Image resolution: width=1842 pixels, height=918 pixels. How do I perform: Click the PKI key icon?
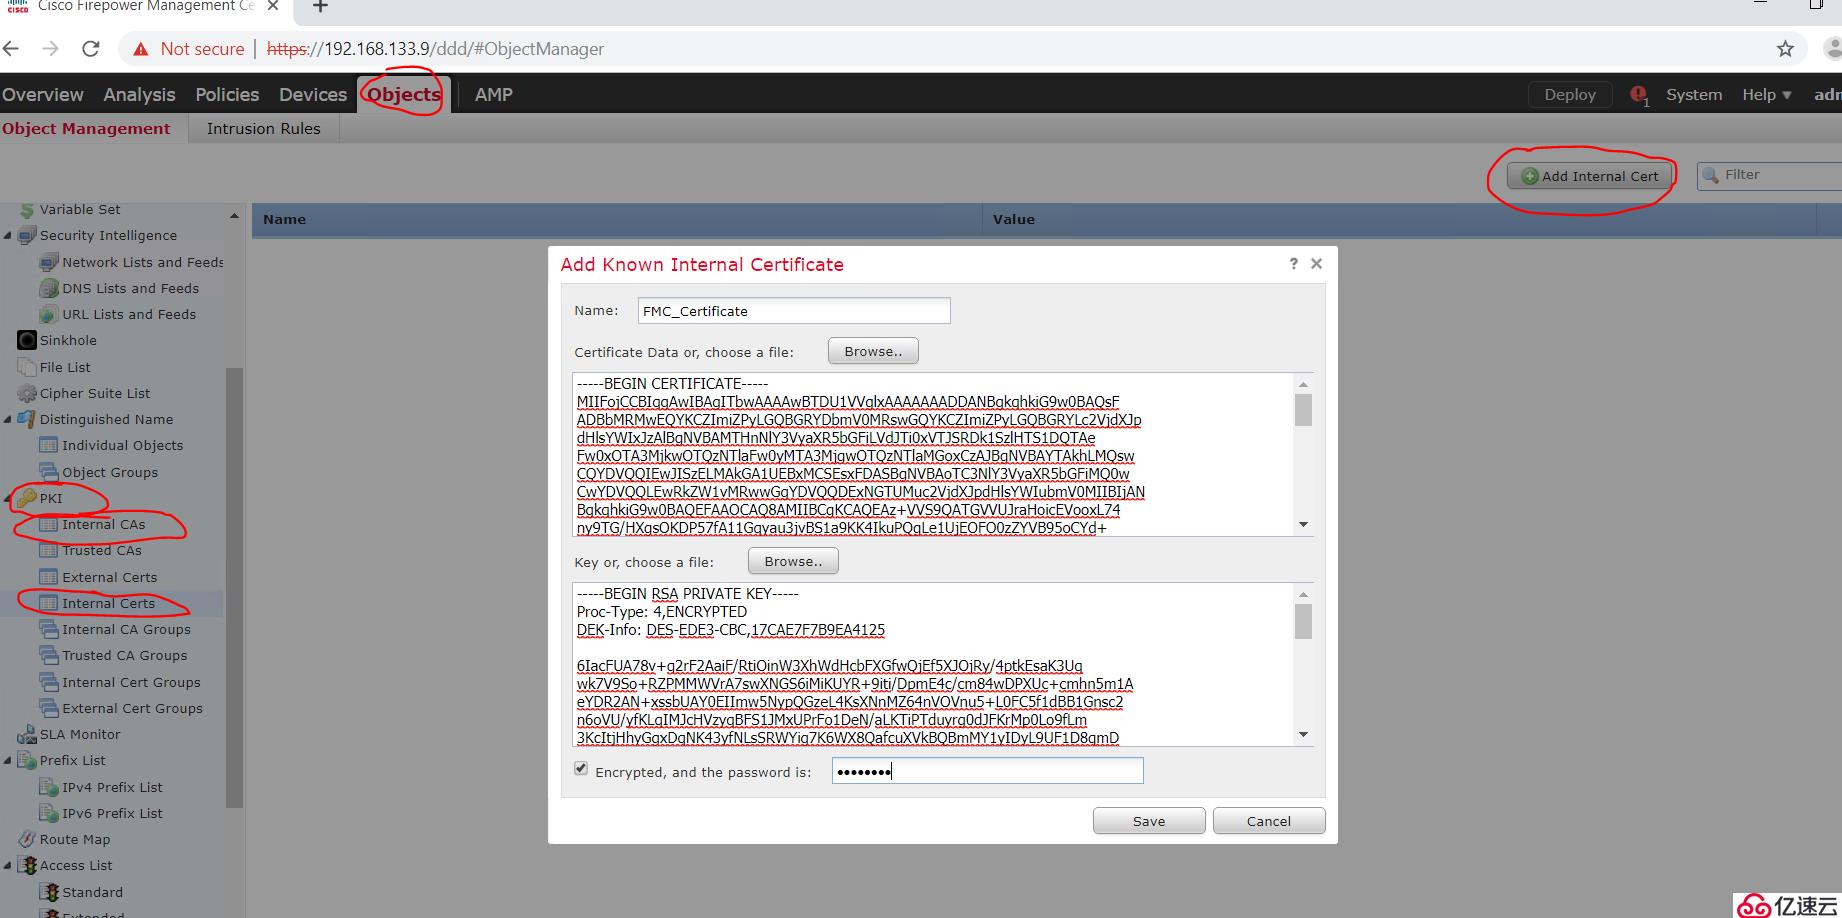[x=27, y=498]
